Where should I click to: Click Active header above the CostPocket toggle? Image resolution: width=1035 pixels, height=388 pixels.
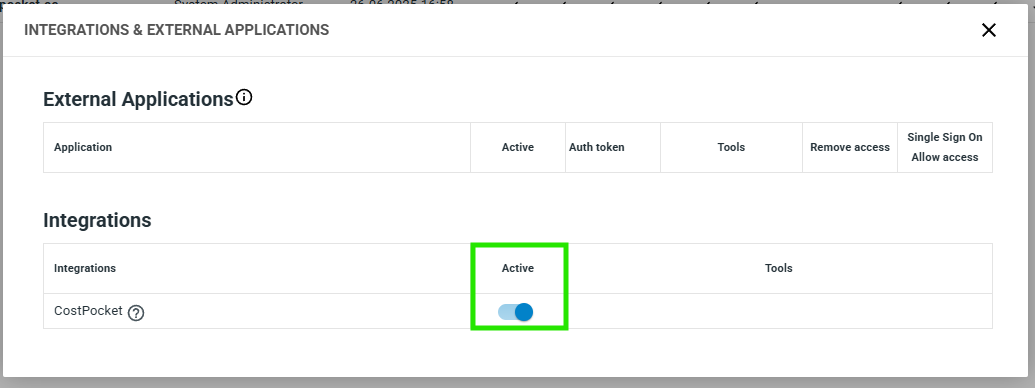pyautogui.click(x=518, y=268)
